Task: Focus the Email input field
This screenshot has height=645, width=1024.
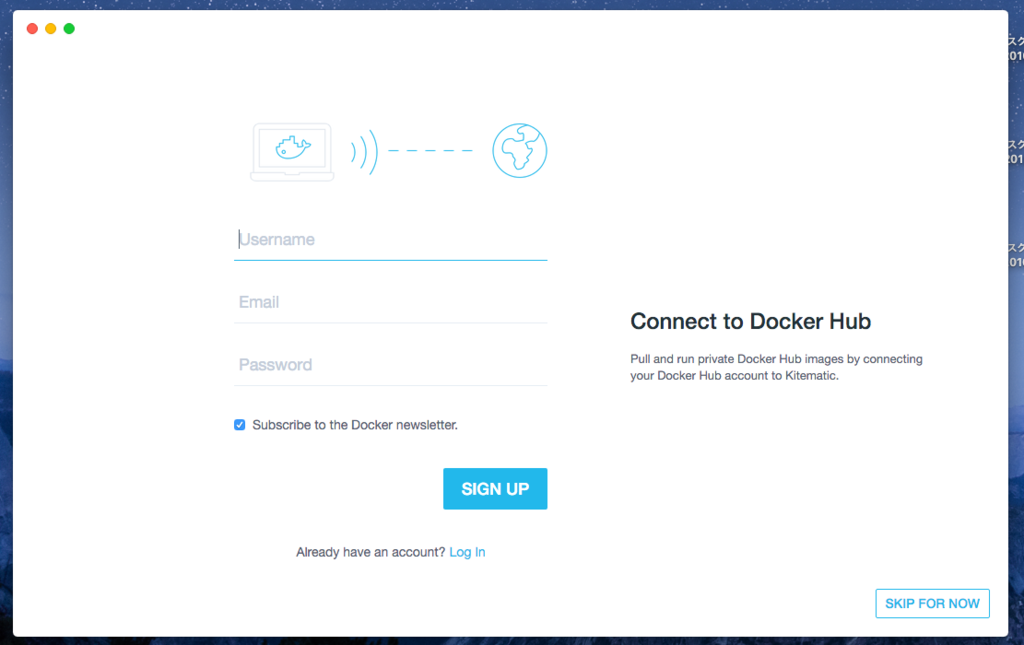Action: pos(391,302)
